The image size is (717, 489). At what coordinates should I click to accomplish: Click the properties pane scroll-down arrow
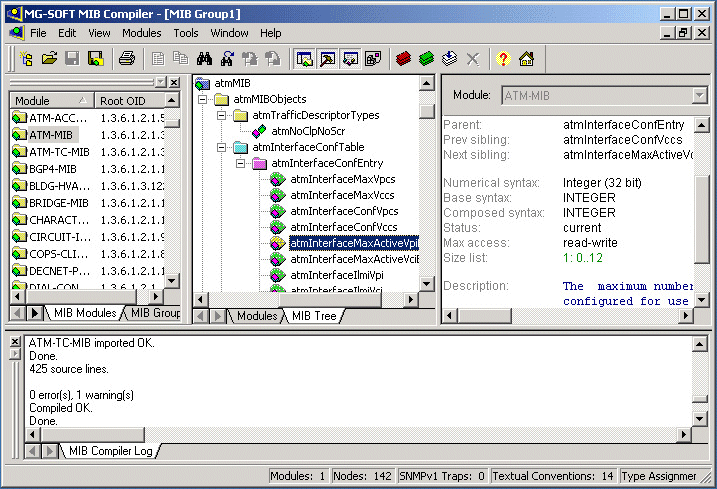click(x=701, y=301)
